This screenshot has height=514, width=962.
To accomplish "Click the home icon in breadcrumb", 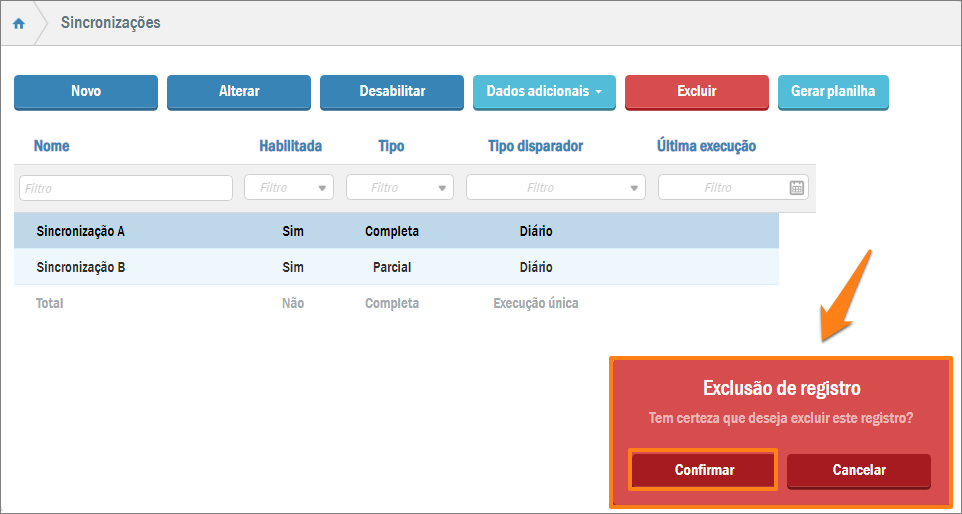I will (x=18, y=23).
